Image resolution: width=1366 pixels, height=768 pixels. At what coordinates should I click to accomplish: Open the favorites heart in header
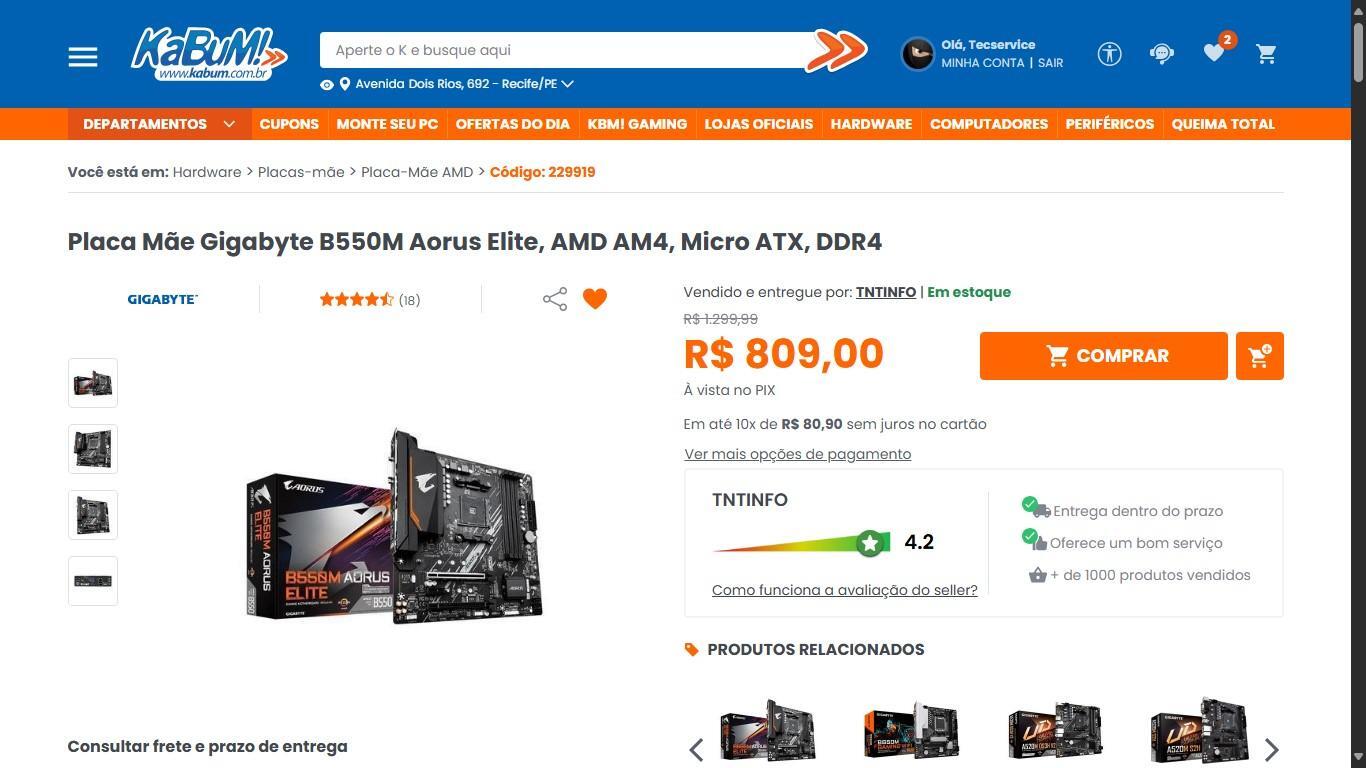point(1214,53)
